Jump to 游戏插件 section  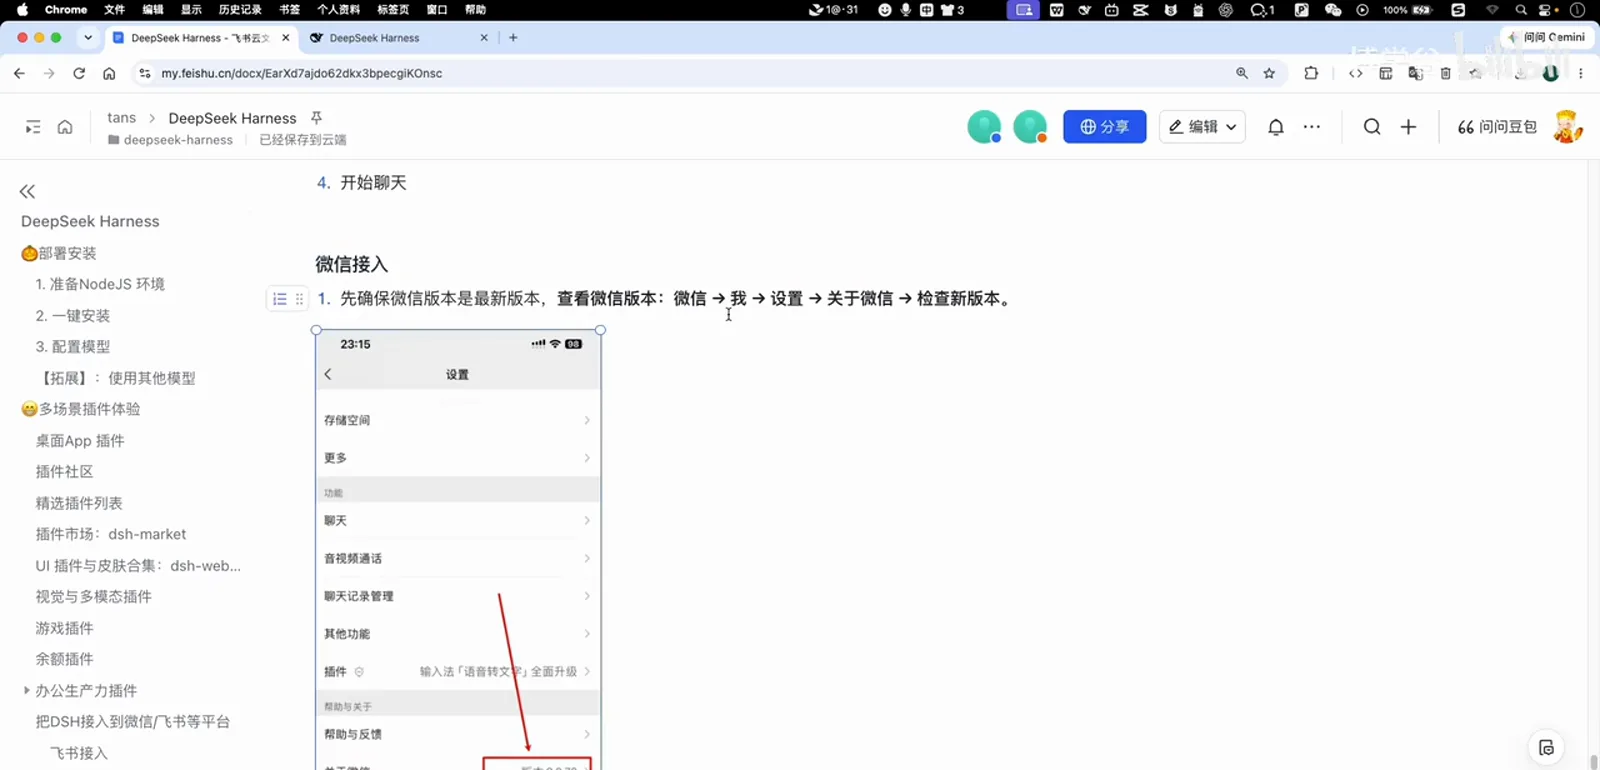pyautogui.click(x=64, y=628)
